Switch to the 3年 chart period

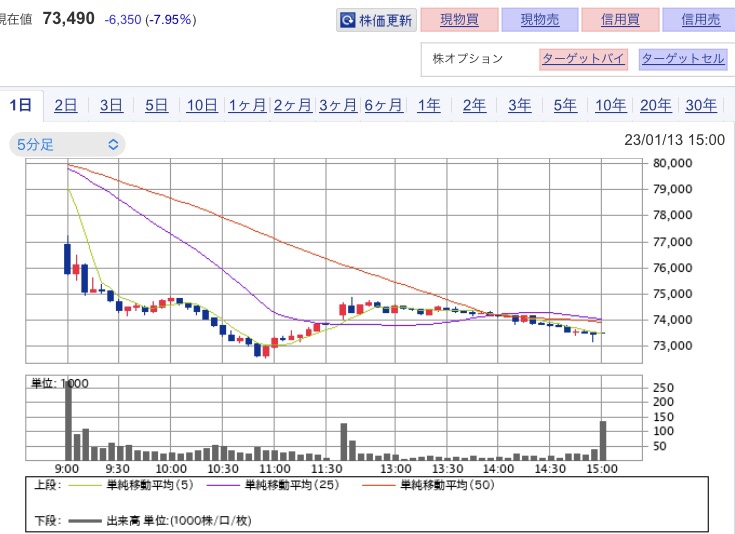[520, 105]
